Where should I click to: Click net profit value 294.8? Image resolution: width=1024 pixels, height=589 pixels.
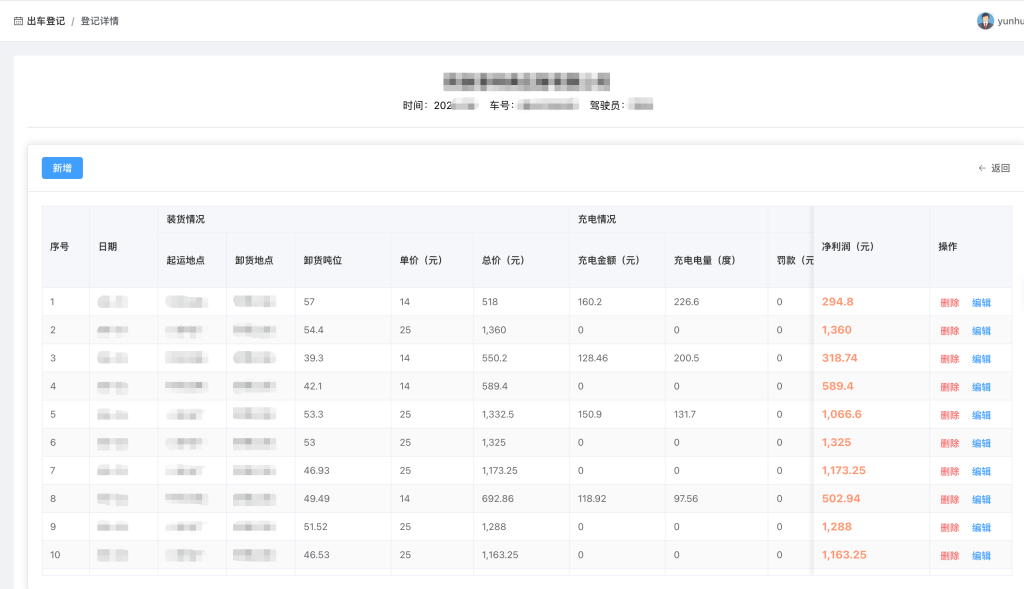(x=837, y=302)
